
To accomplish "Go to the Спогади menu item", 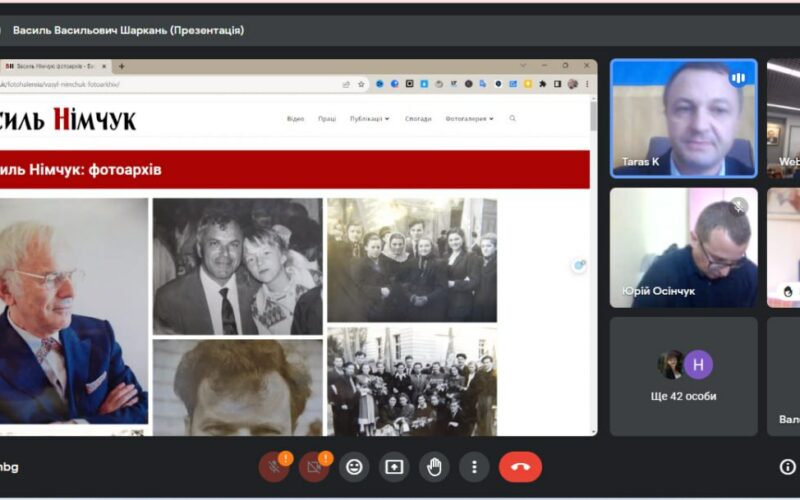I will (418, 119).
